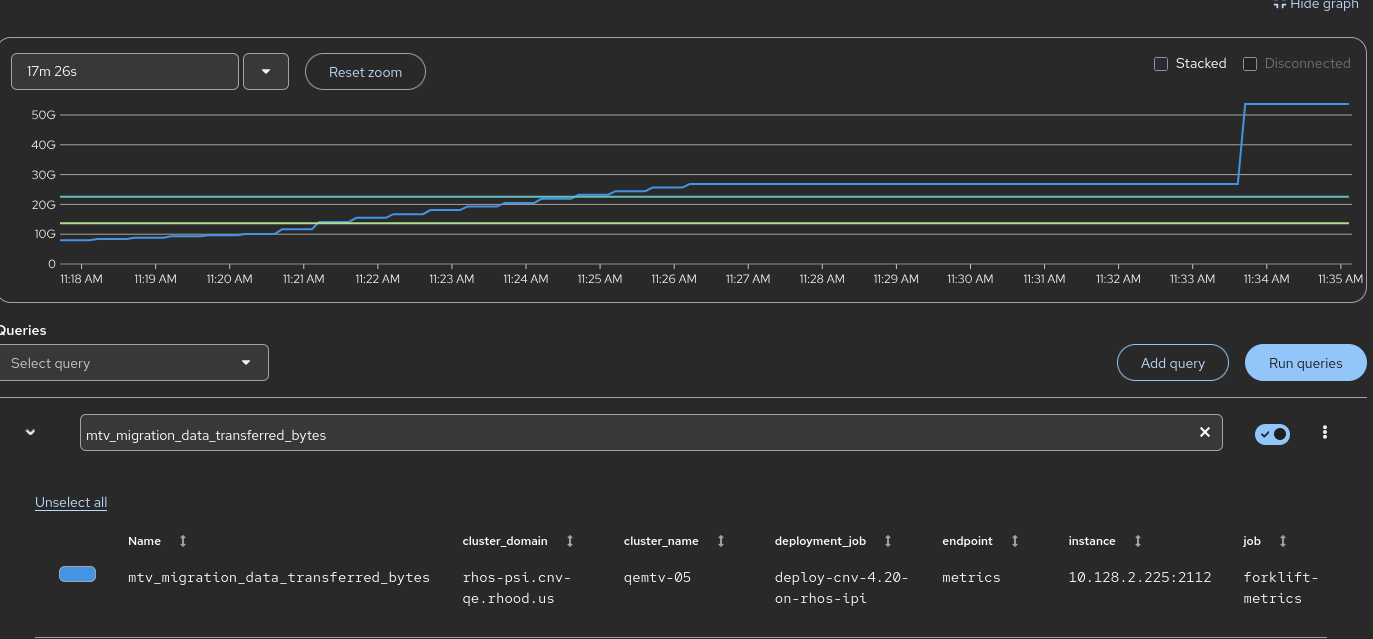Click the 10.128.2.225:2112 instance cell
The width and height of the screenshot is (1373, 639).
tap(1140, 577)
